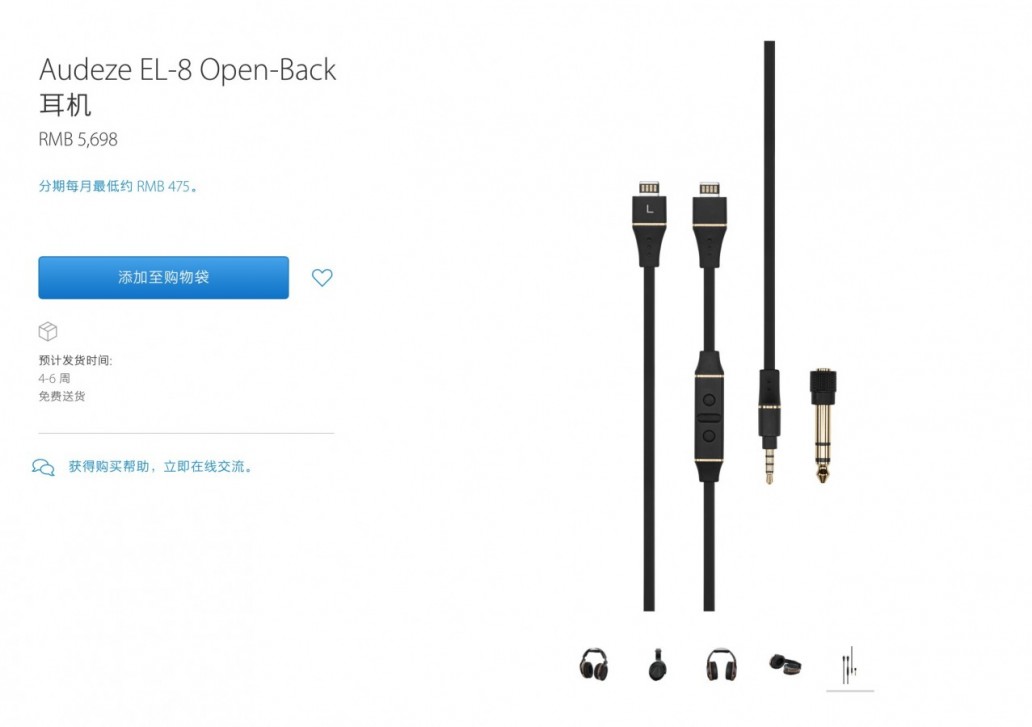Click the Audeze EL-8 Open-Back product title
Screen dimensions: 1032x727
click(188, 70)
